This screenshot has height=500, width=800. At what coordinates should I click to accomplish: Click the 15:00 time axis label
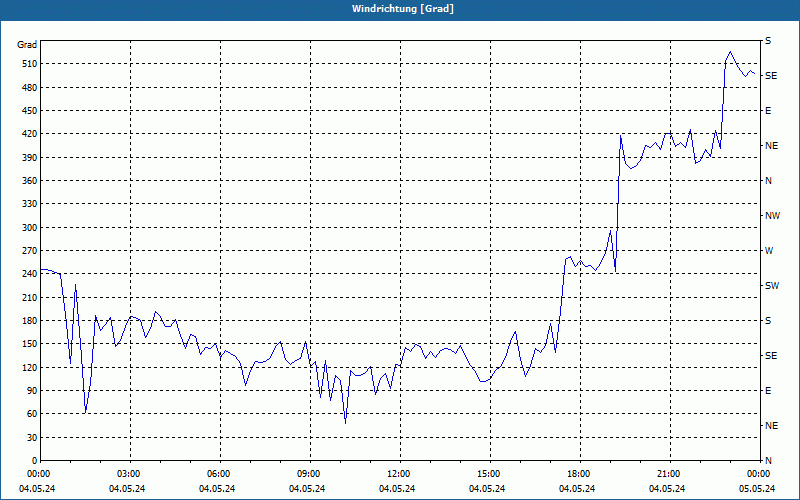[490, 474]
